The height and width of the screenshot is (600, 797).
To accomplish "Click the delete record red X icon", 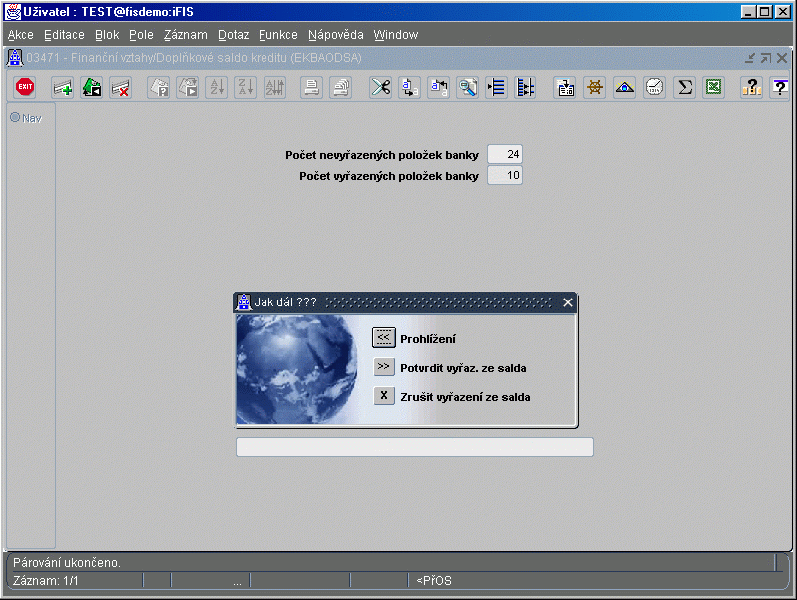I will point(121,87).
